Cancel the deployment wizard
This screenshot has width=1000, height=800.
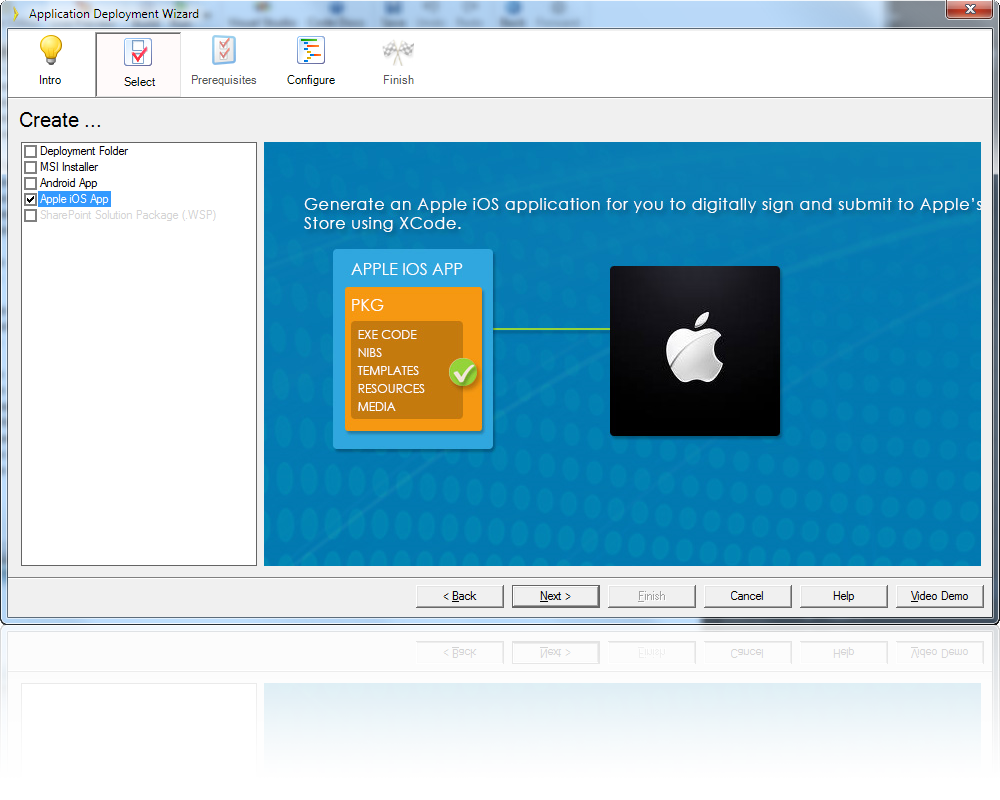tap(747, 596)
